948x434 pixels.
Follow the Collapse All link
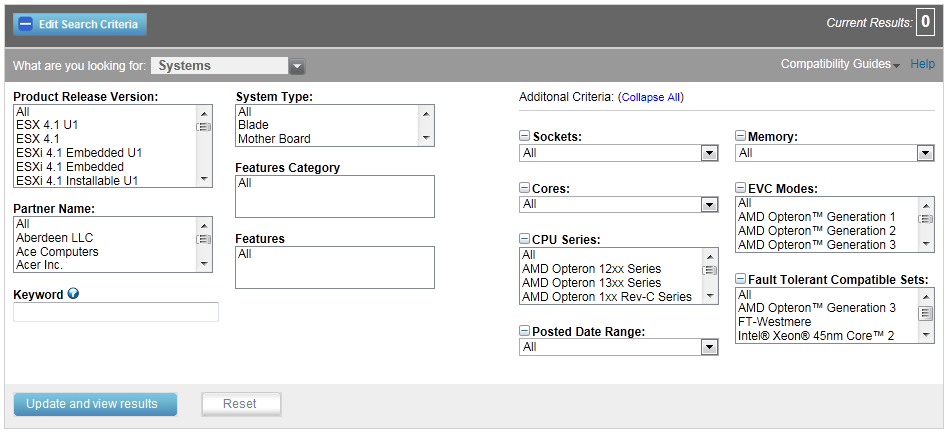651,97
